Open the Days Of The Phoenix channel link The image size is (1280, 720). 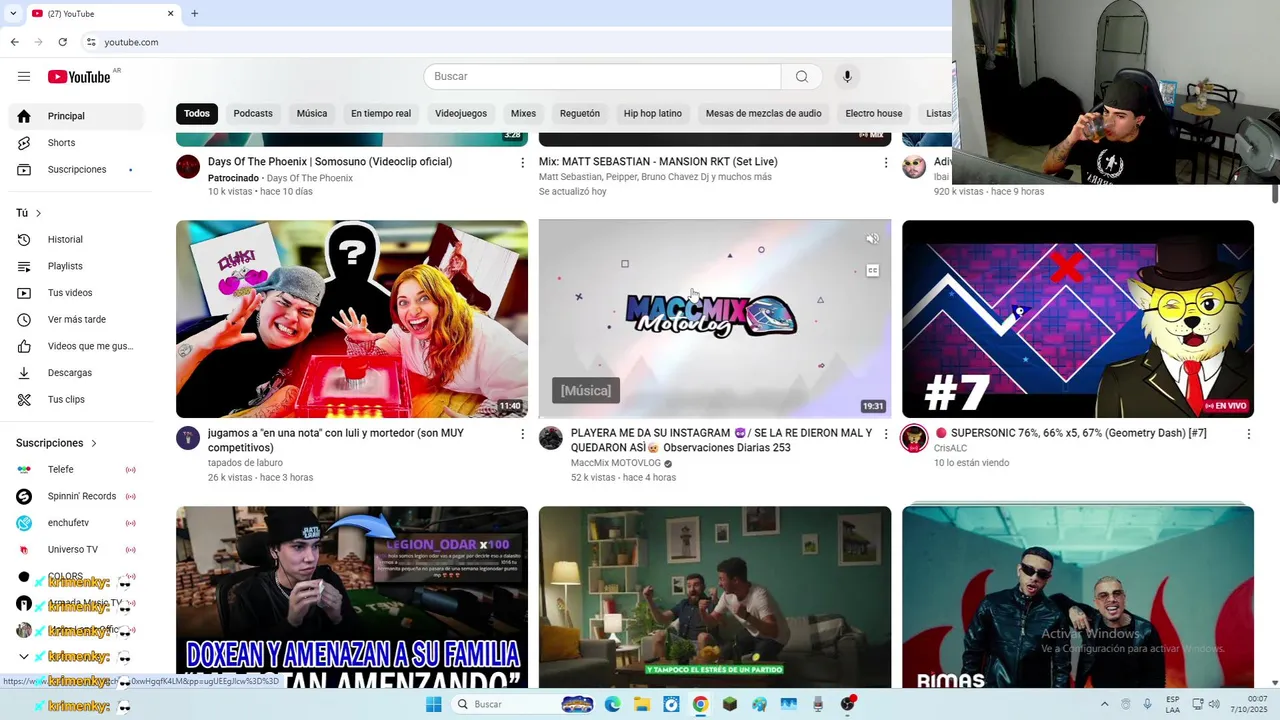click(310, 179)
